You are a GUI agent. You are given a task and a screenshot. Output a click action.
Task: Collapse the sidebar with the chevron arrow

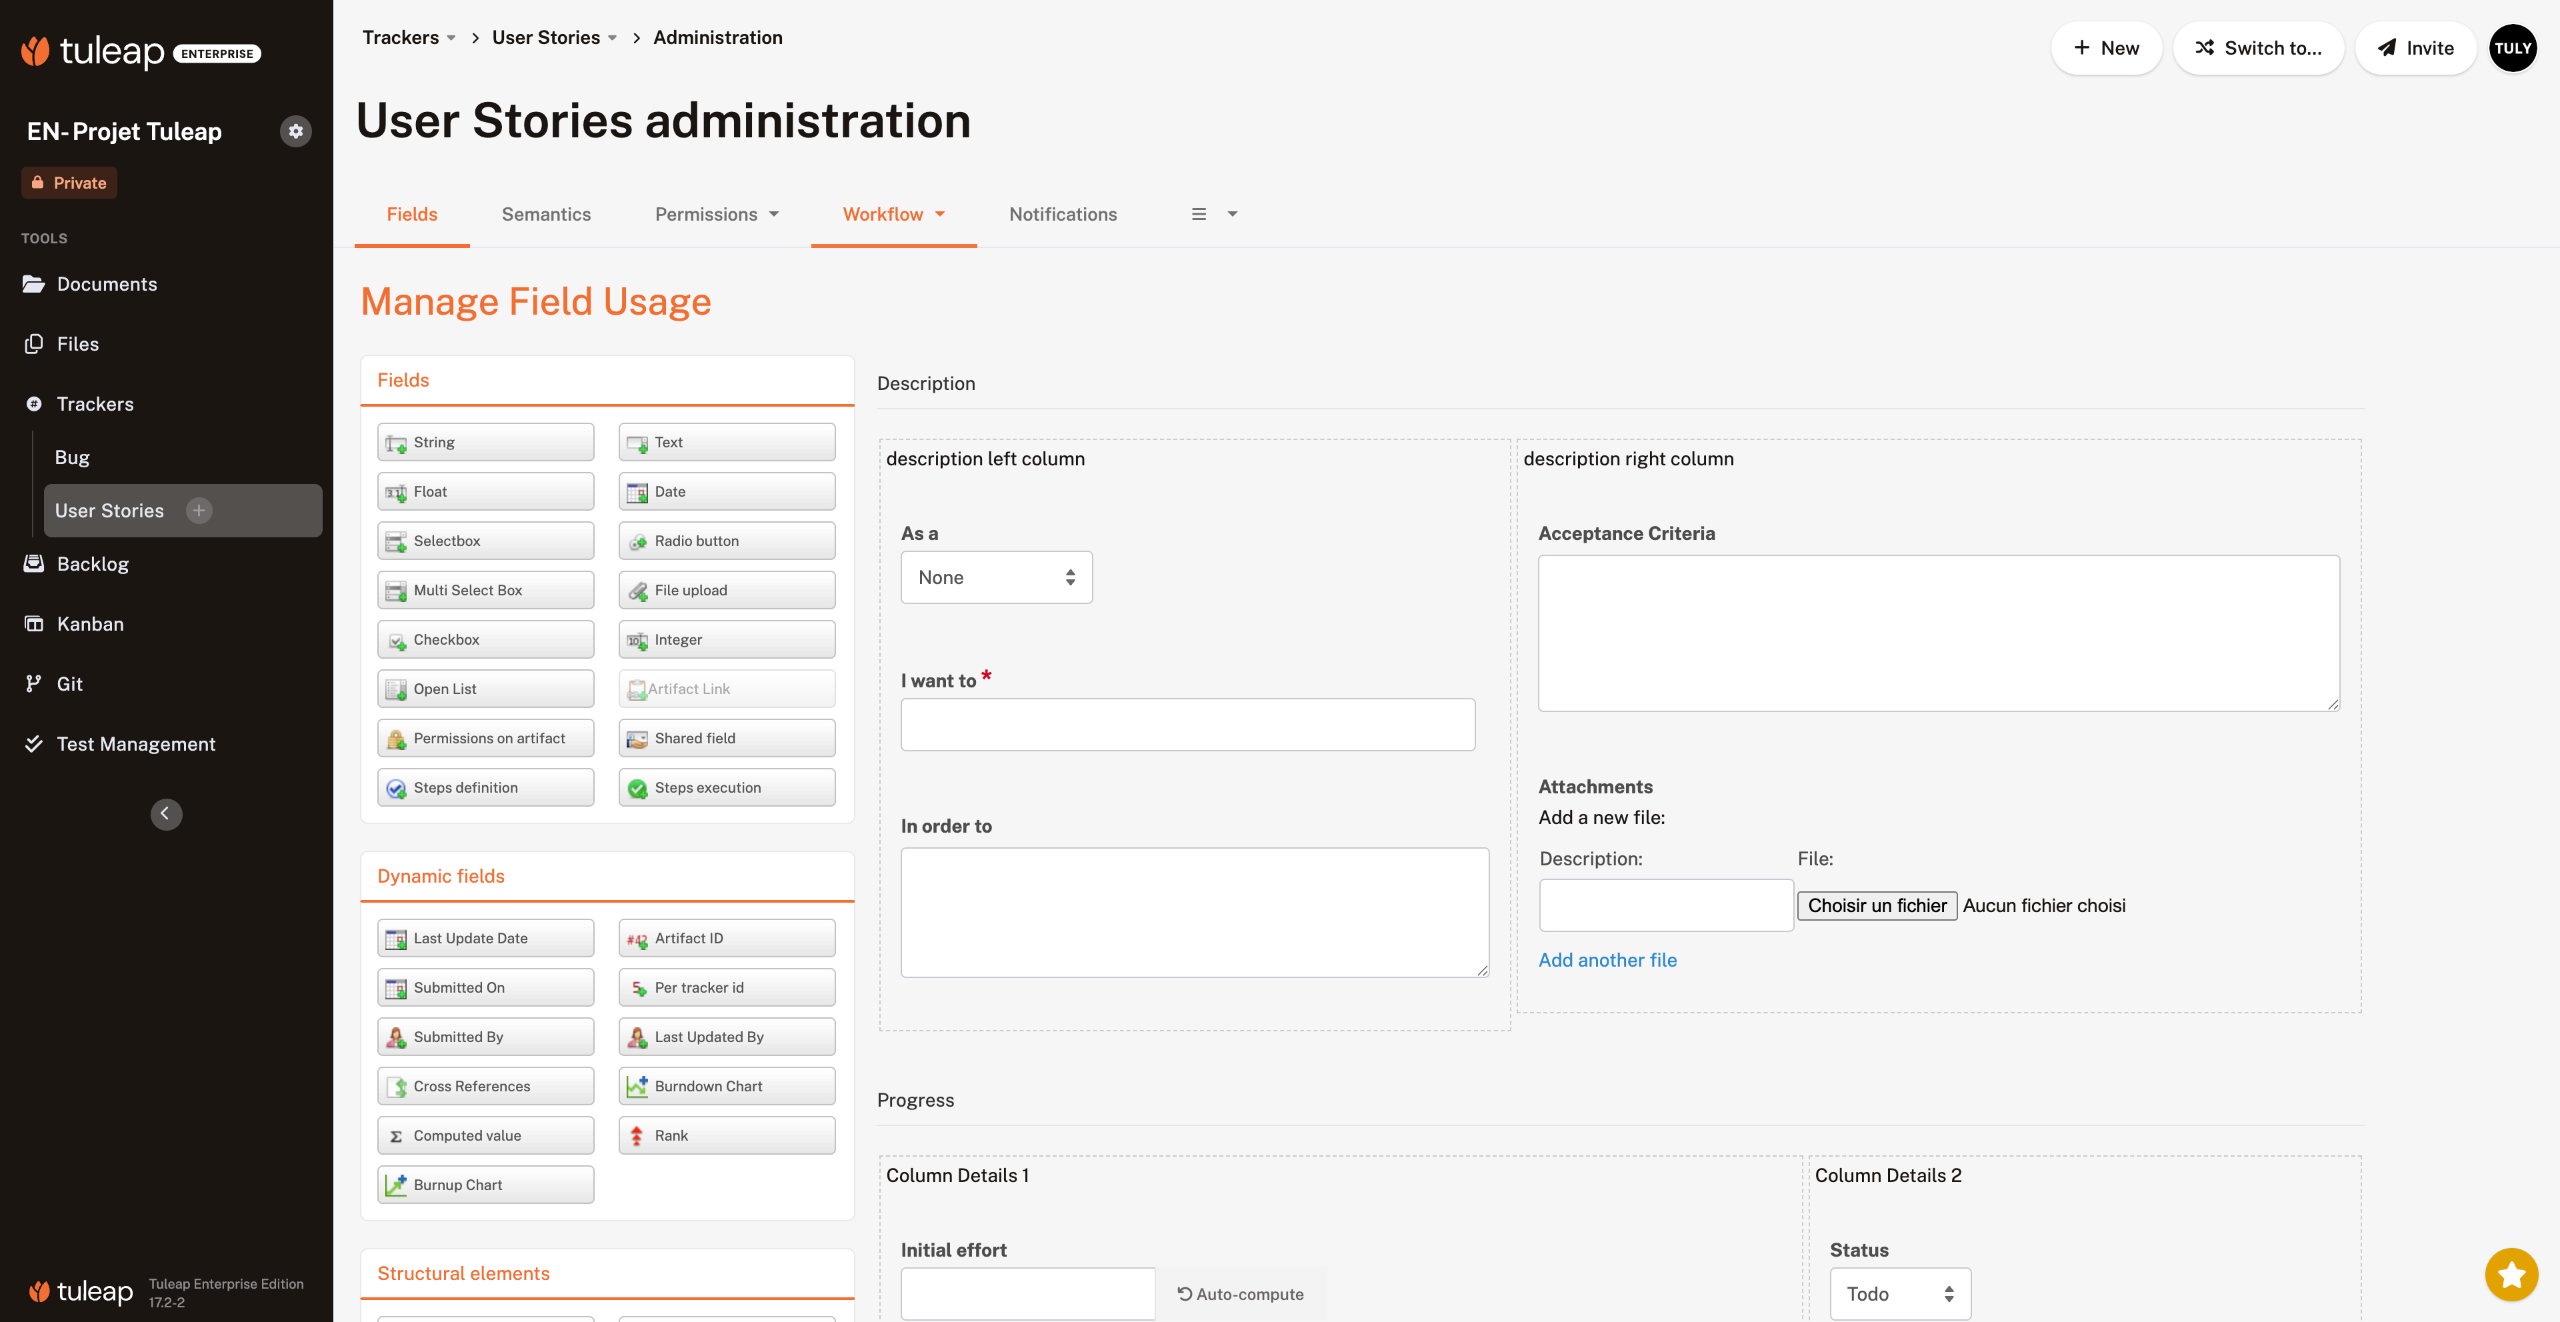pyautogui.click(x=166, y=814)
